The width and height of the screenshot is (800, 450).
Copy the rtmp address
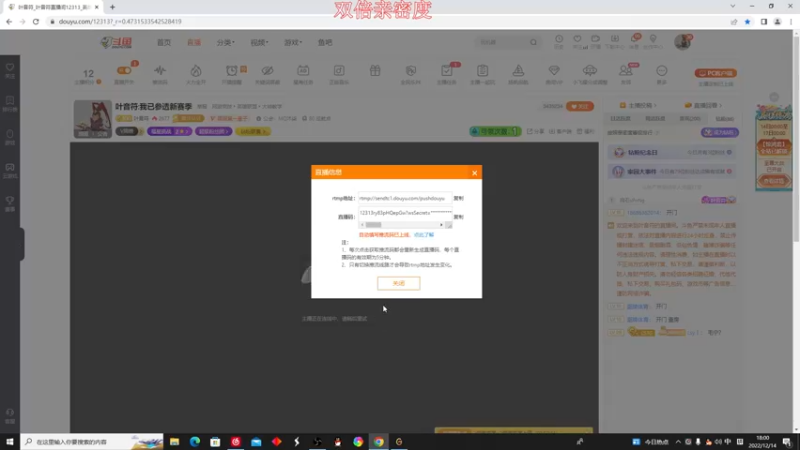(459, 198)
